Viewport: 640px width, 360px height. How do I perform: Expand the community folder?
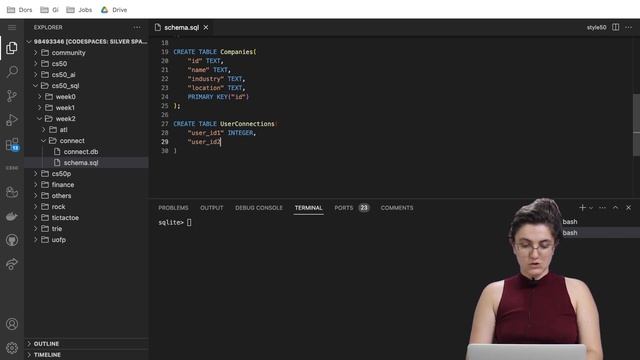(87, 53)
